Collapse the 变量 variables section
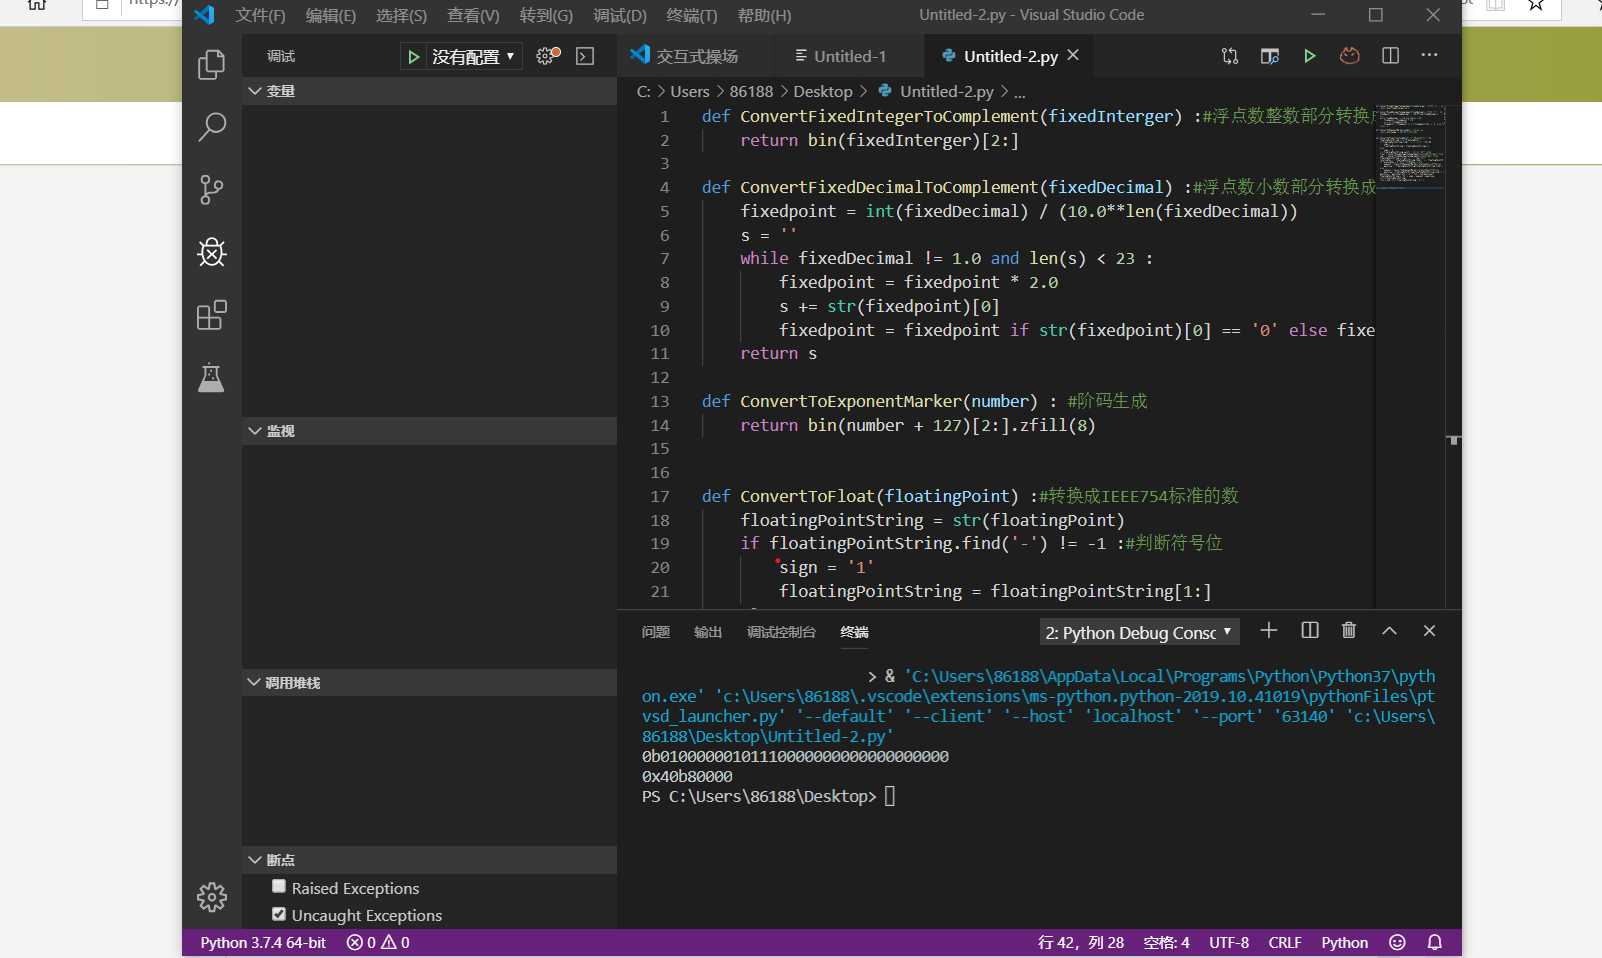 [x=429, y=91]
